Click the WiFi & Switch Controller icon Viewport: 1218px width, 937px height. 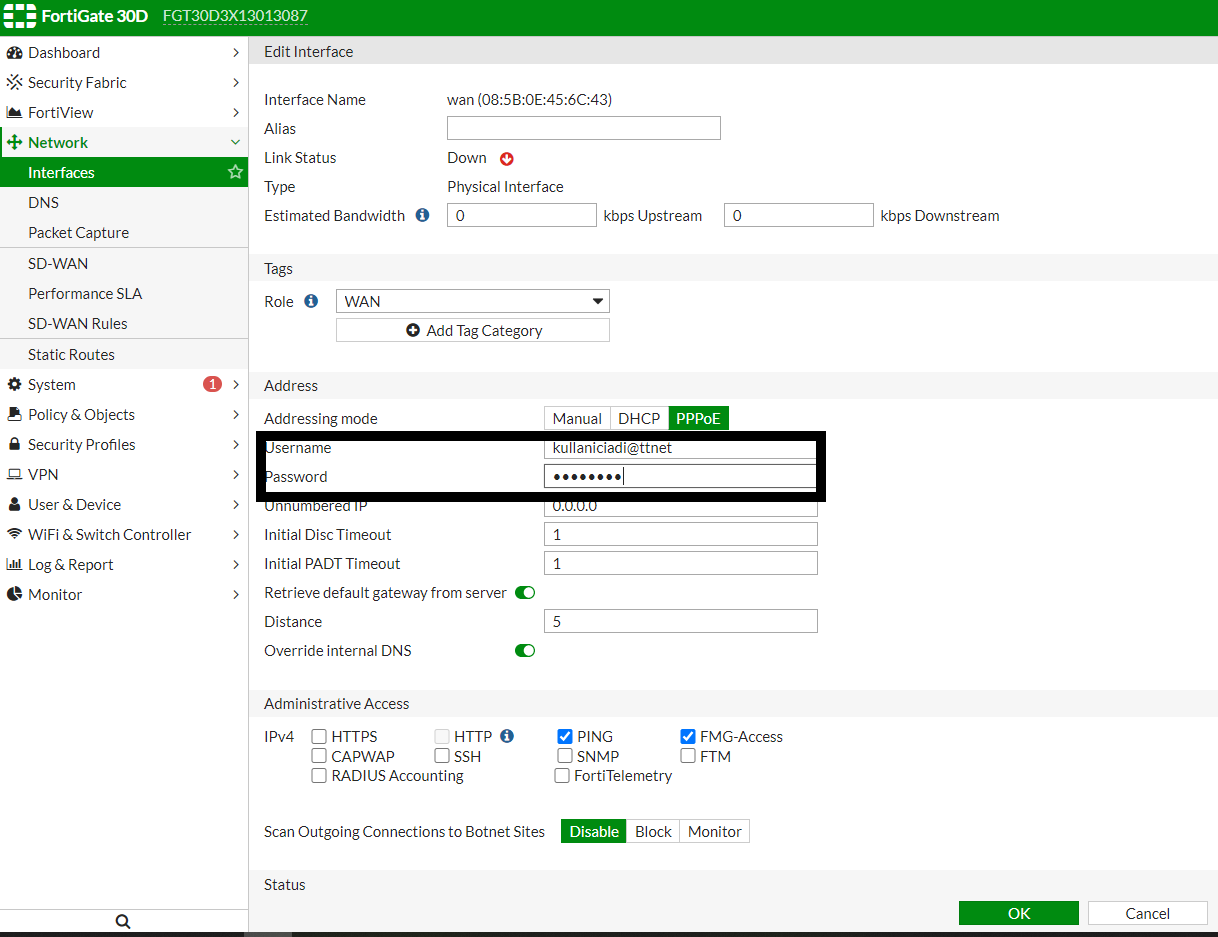[x=14, y=535]
